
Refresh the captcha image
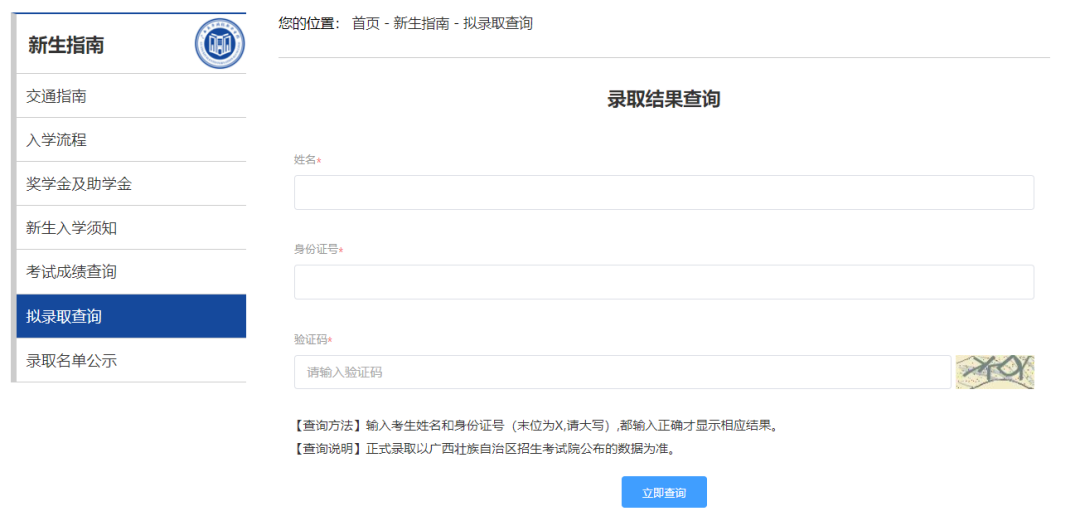995,372
